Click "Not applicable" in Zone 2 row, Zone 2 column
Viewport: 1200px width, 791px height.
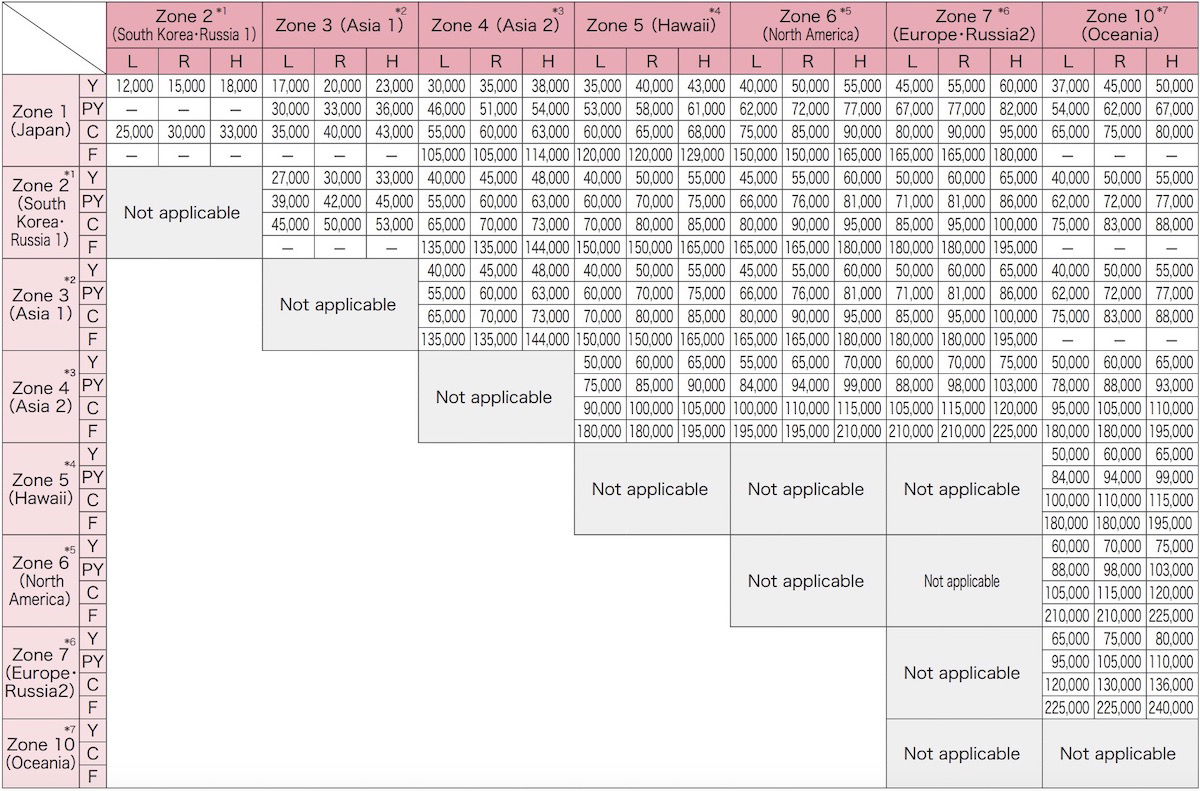click(182, 213)
